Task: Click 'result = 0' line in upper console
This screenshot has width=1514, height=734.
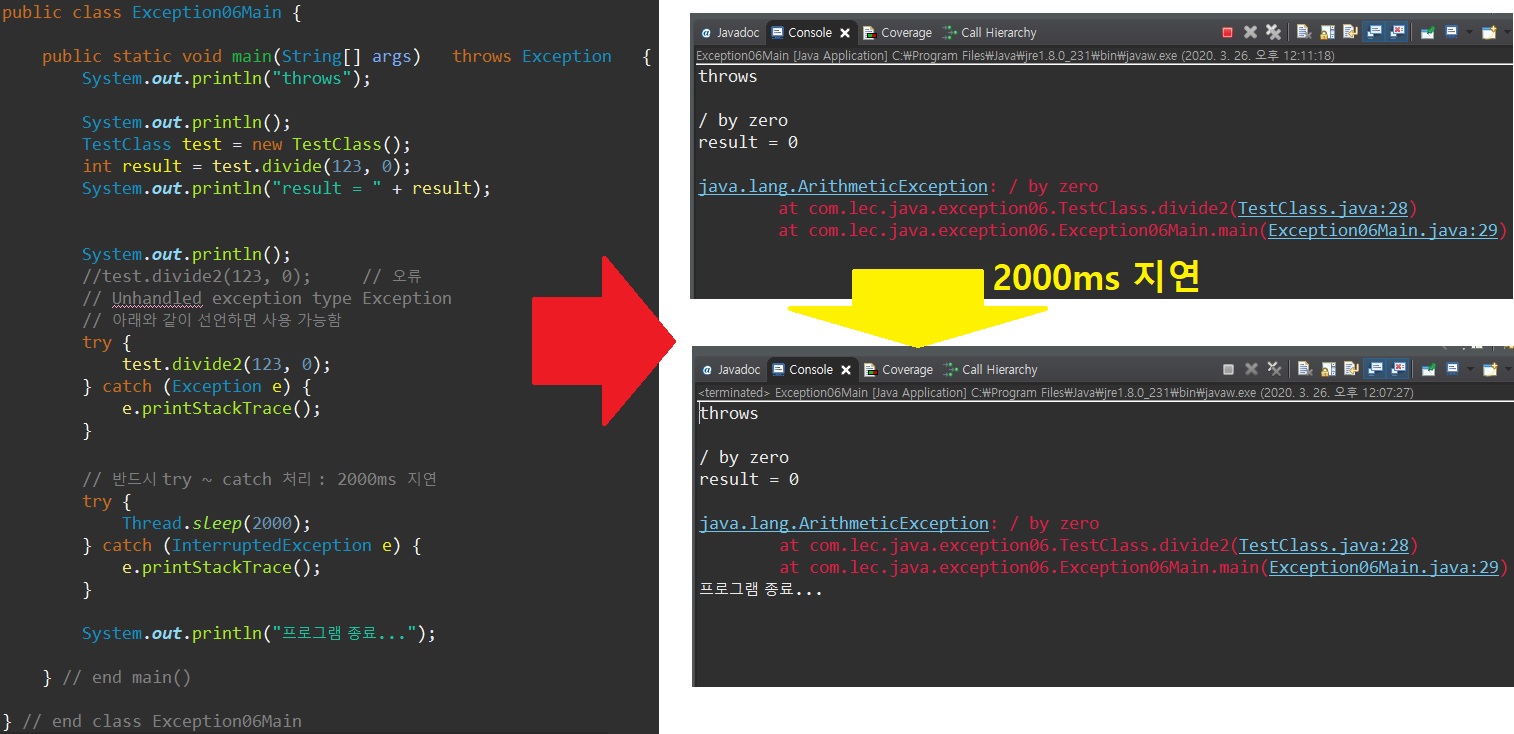Action: pyautogui.click(x=748, y=142)
